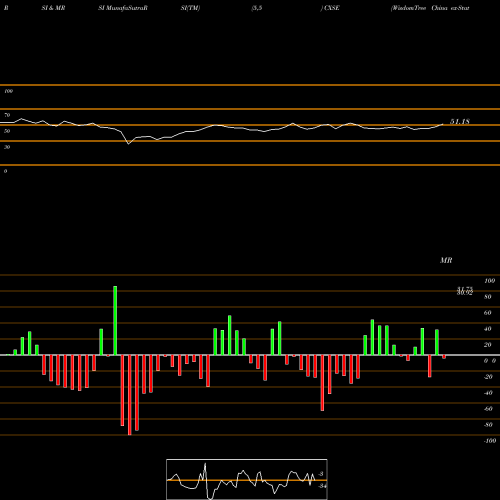Click the MR axis label '40'

point(488,329)
